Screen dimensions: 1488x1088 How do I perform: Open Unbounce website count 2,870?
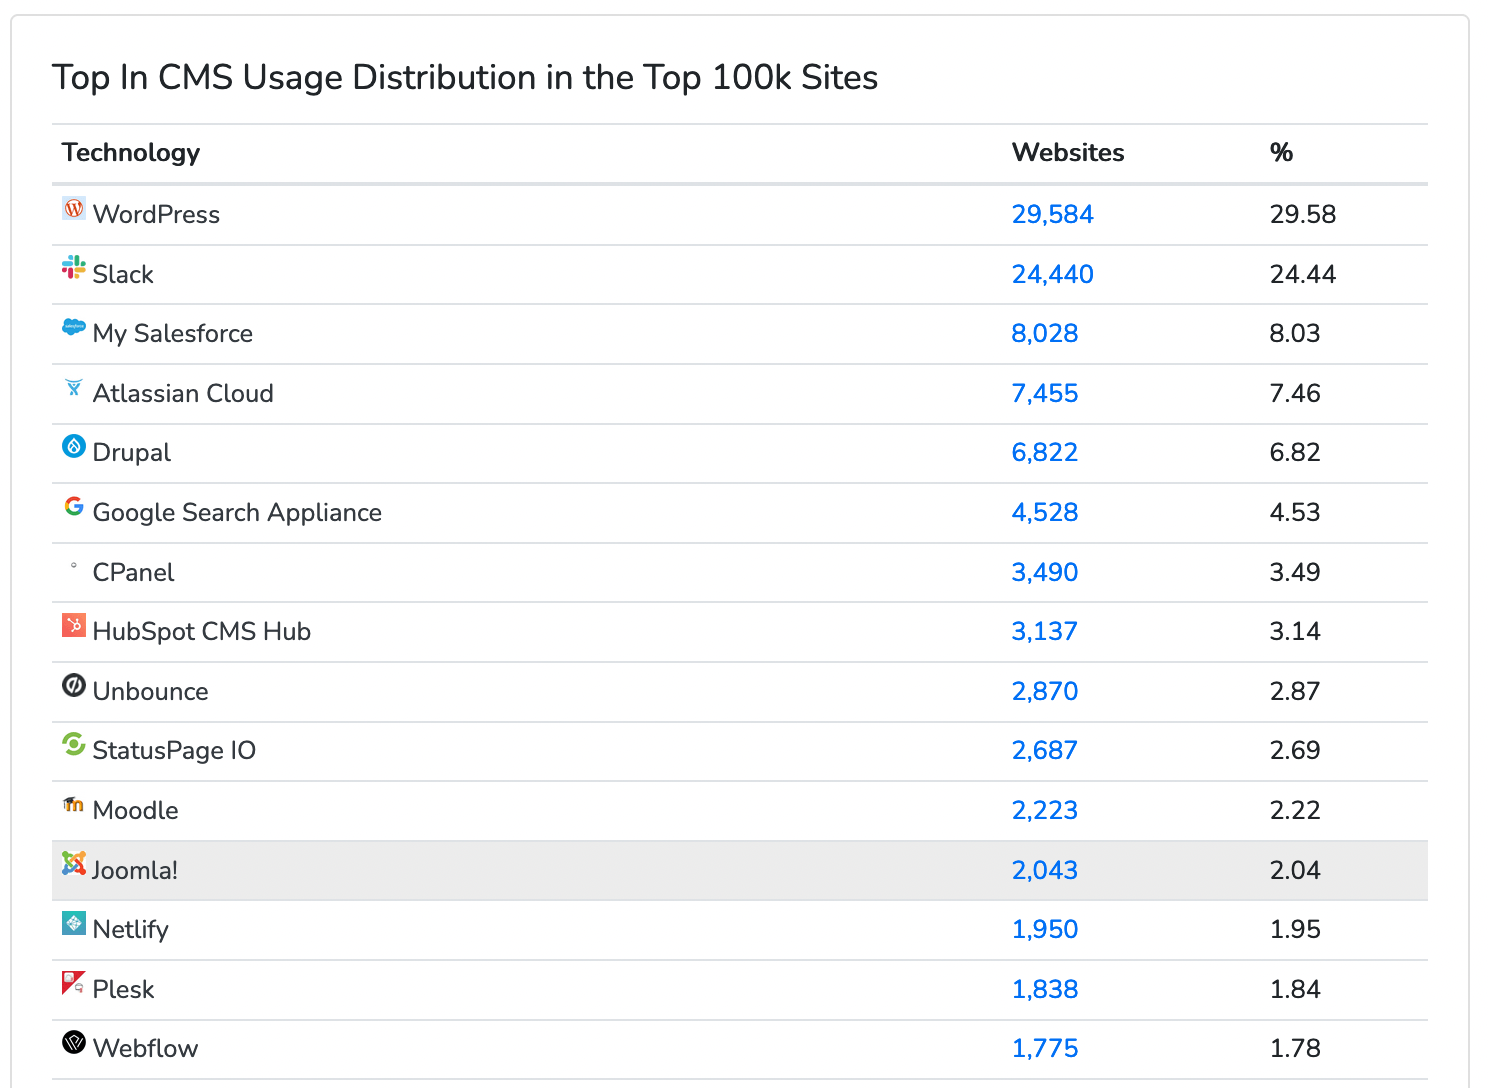tap(1045, 691)
